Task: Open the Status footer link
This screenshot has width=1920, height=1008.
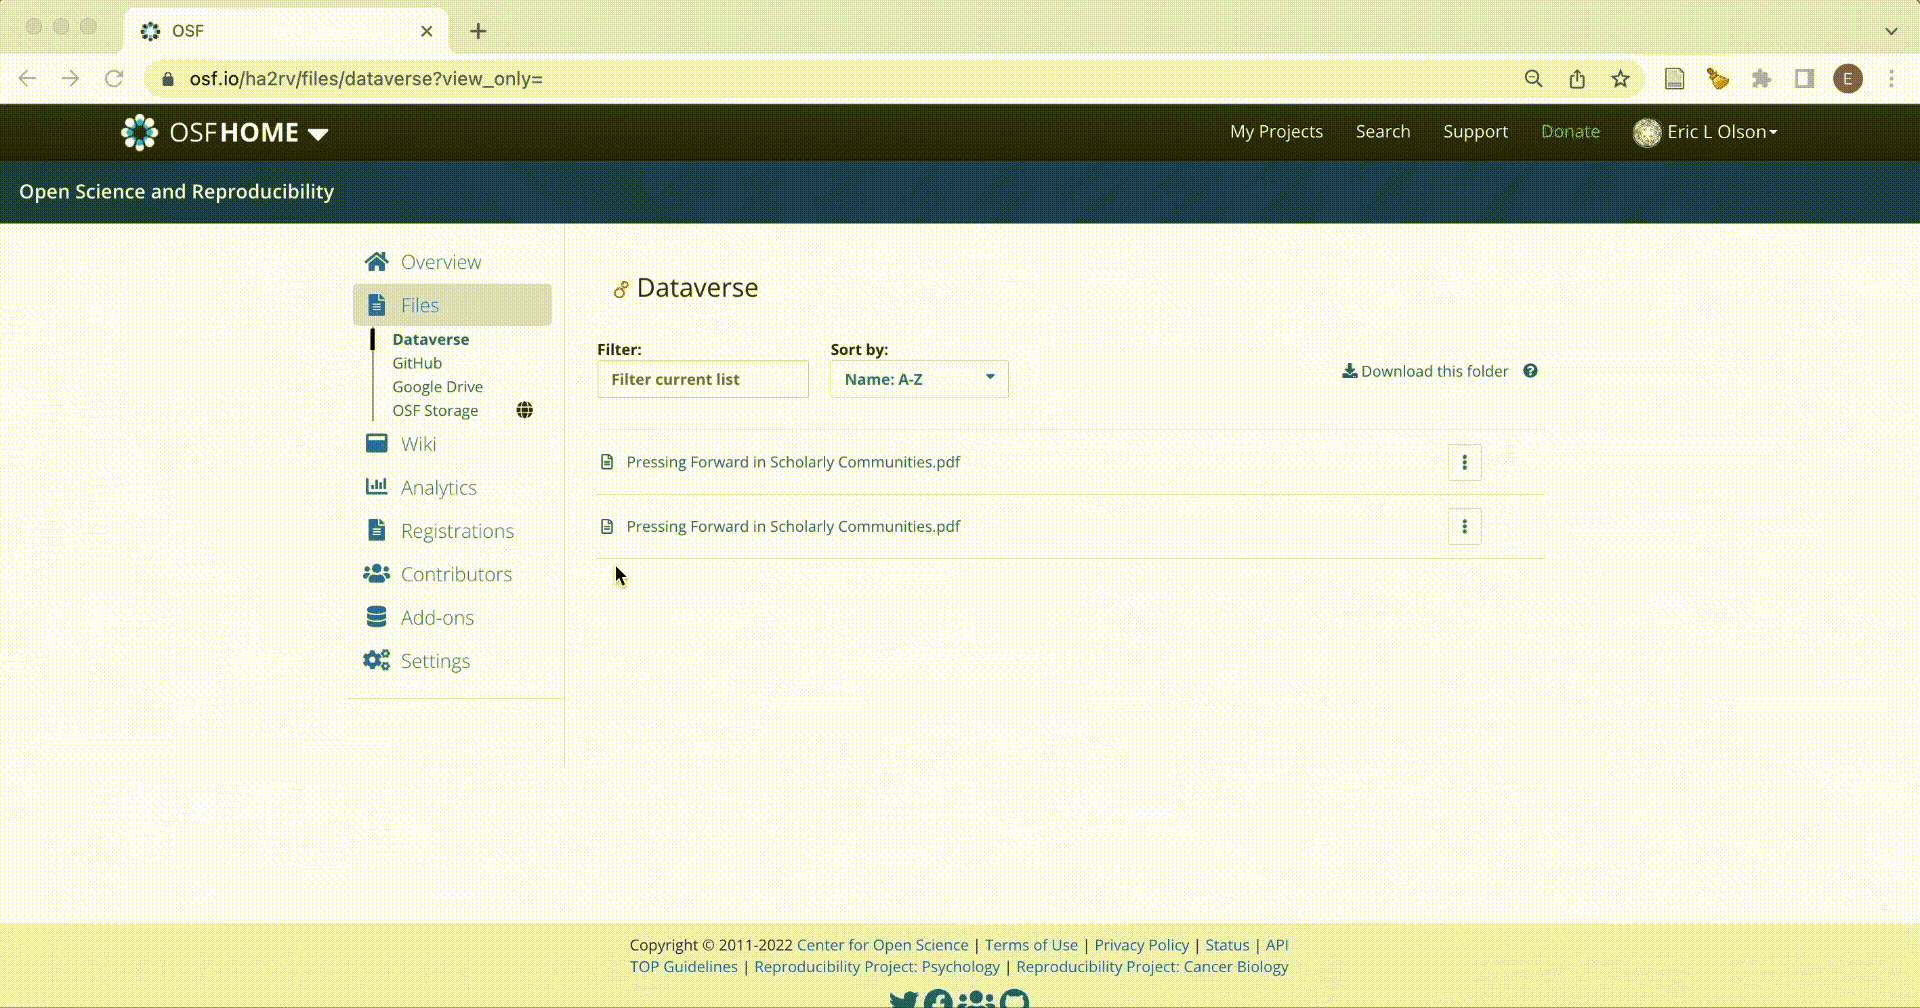Action: point(1227,945)
